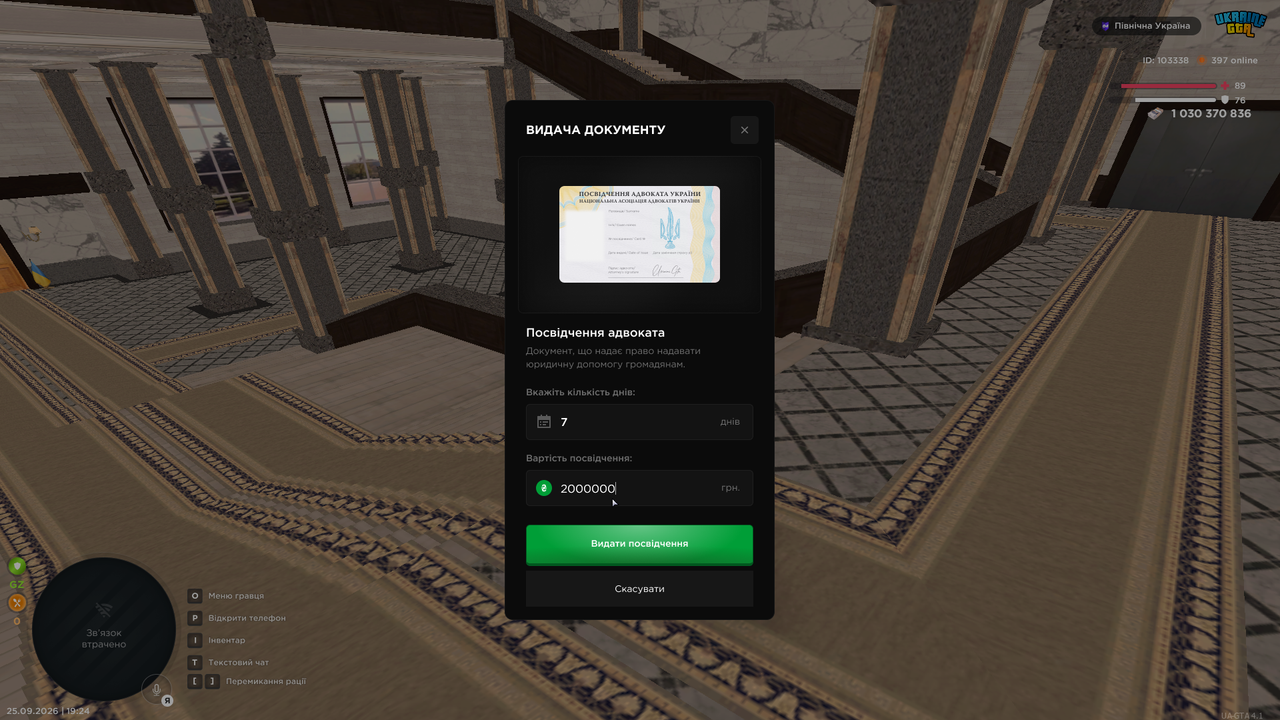Click the 'Вкажіть кількість днів:' field label
The width and height of the screenshot is (1280, 720).
click(580, 393)
